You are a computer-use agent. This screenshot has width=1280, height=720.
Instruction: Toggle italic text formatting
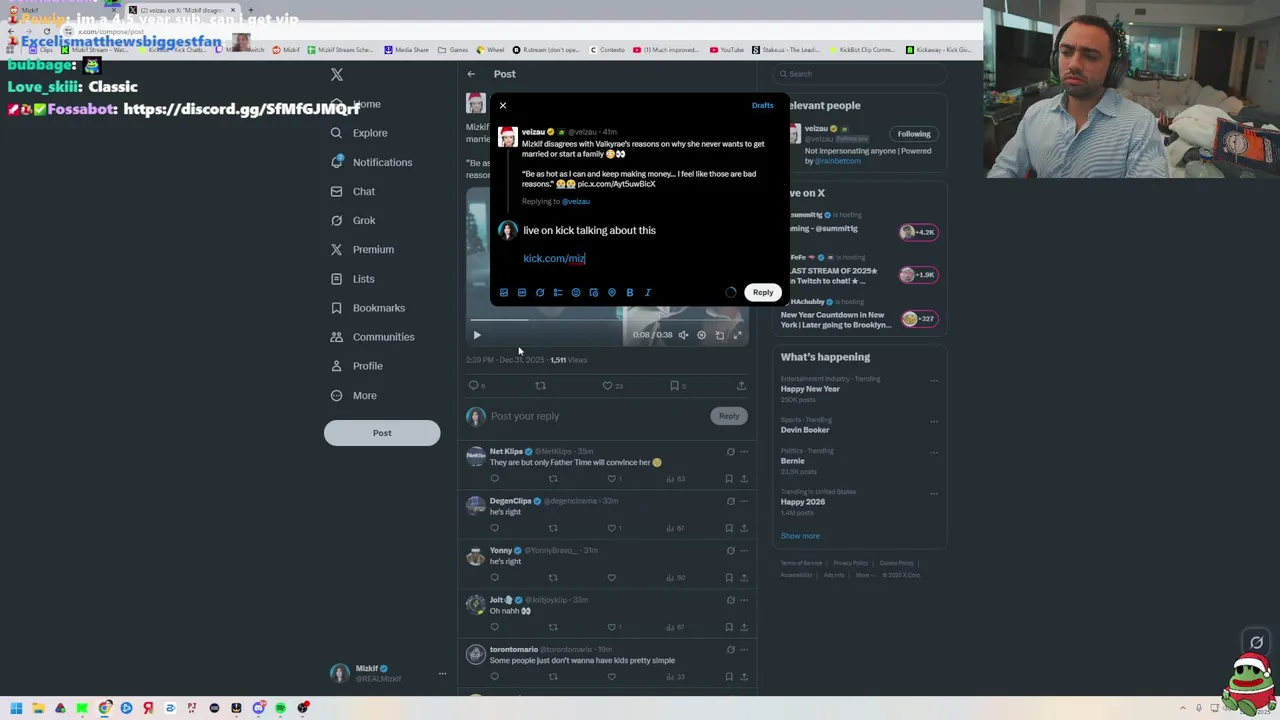click(x=648, y=293)
